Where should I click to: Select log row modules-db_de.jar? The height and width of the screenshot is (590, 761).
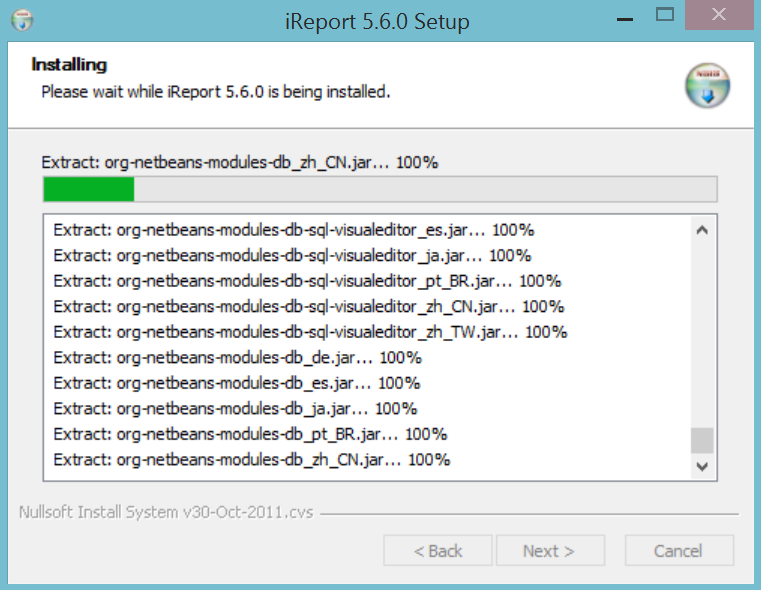coord(237,358)
